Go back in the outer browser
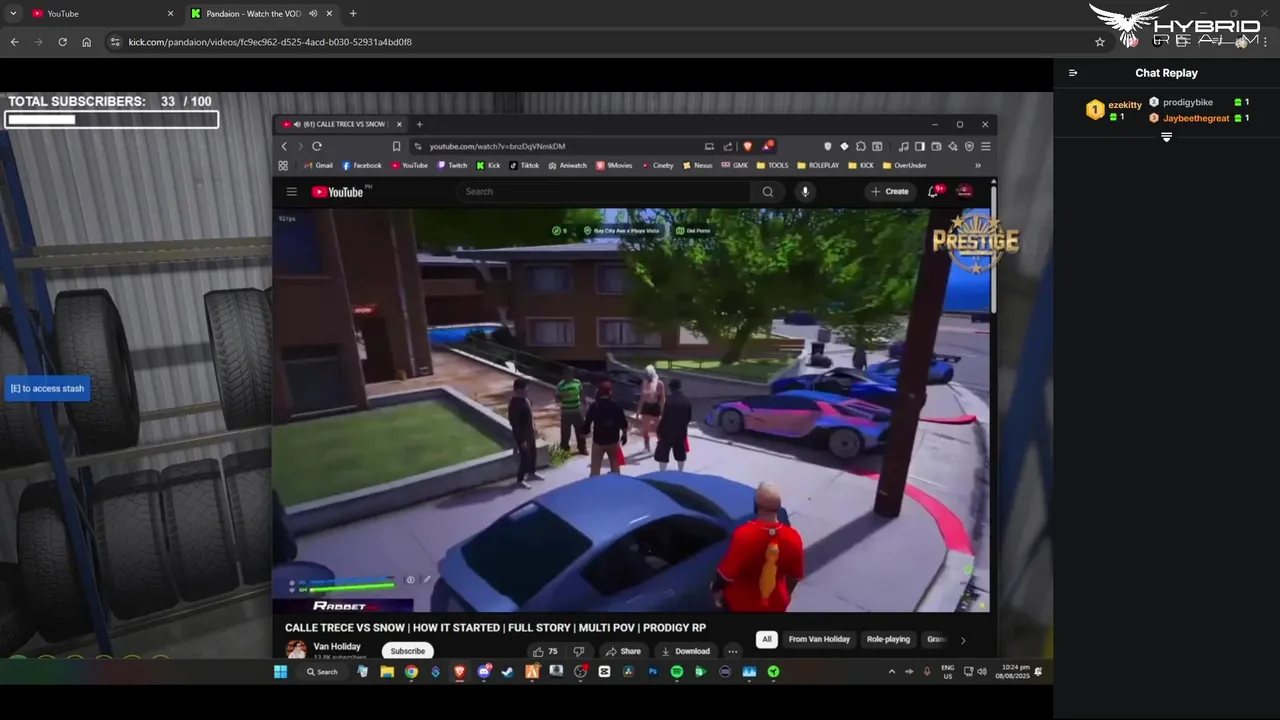The image size is (1280, 720). tap(14, 42)
